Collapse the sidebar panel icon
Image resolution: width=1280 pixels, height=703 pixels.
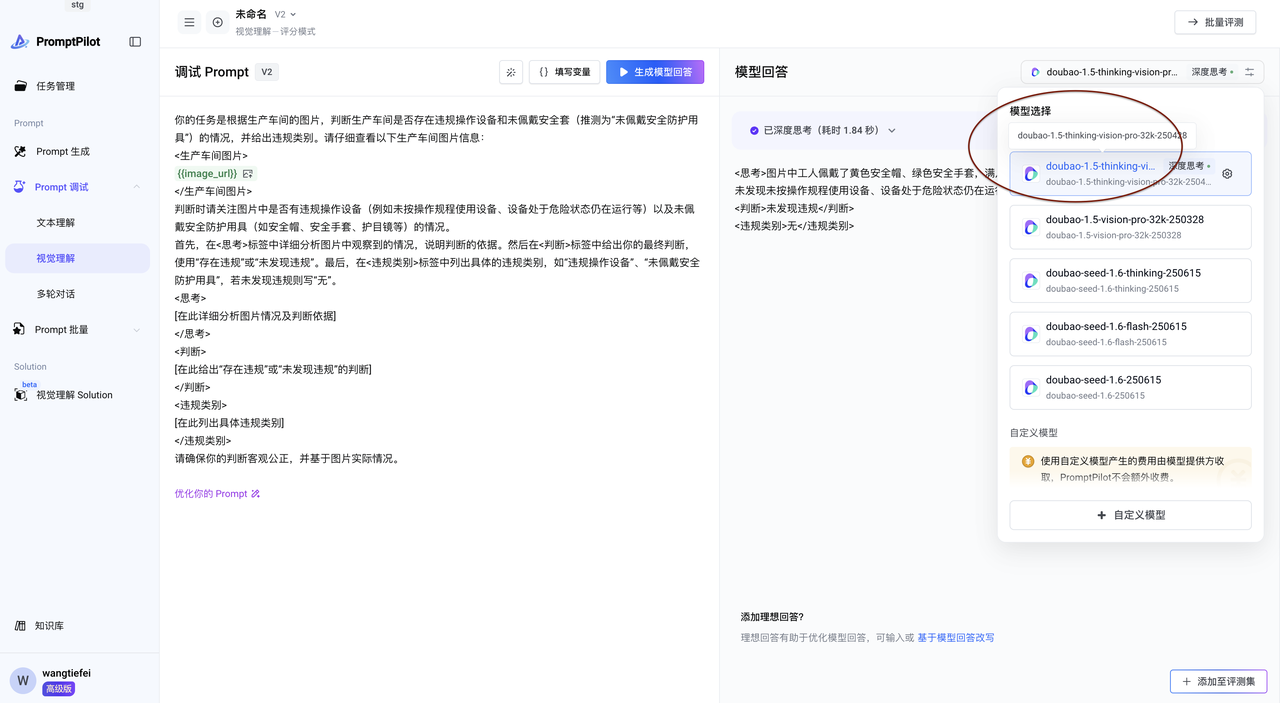point(135,42)
